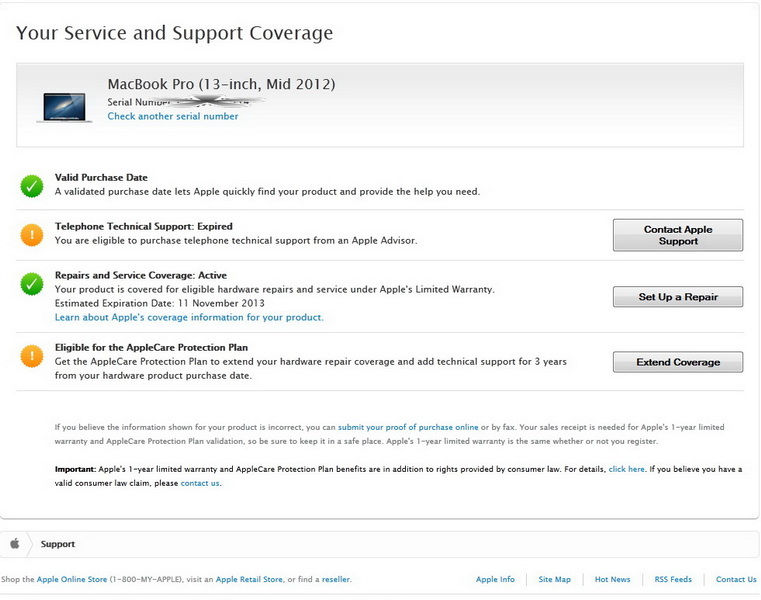Open Learn about Apple's coverage information link
Screen dimensions: 761x600
(x=189, y=317)
